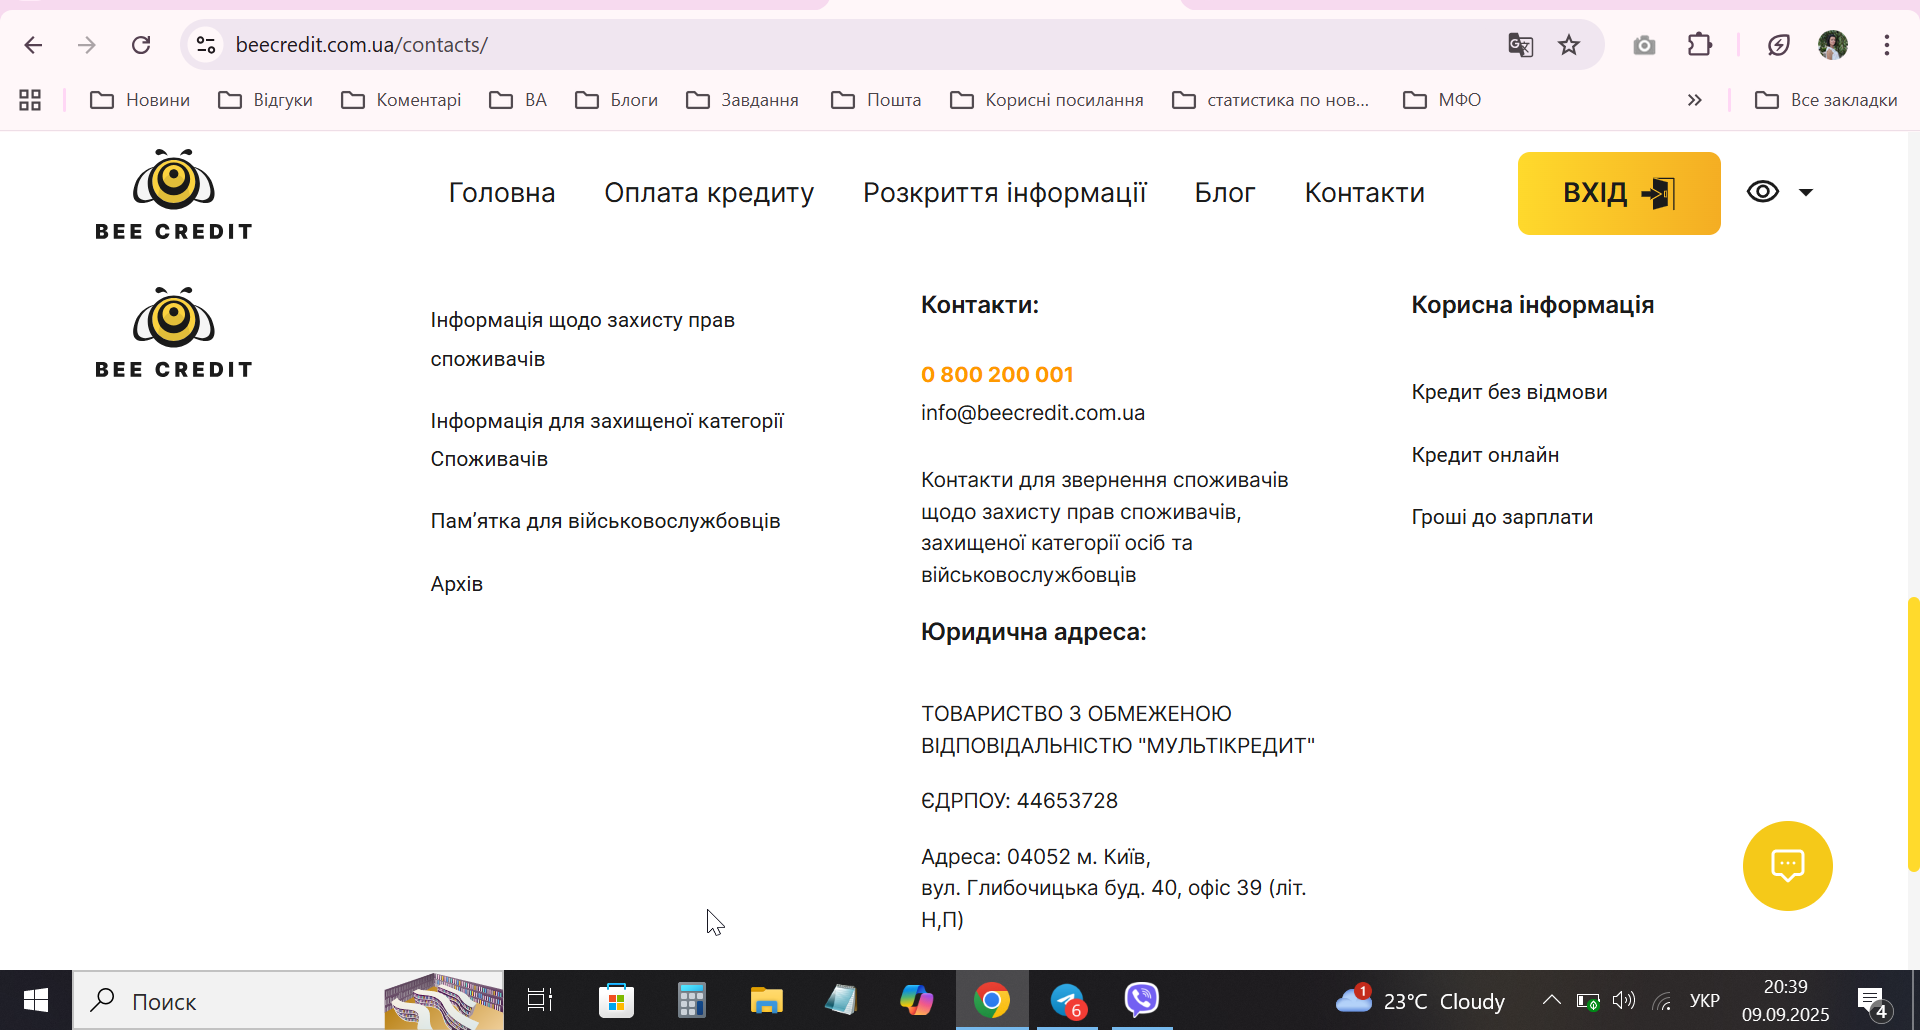This screenshot has width=1920, height=1030.
Task: Open the МФО bookmark folder
Action: pos(1442,100)
